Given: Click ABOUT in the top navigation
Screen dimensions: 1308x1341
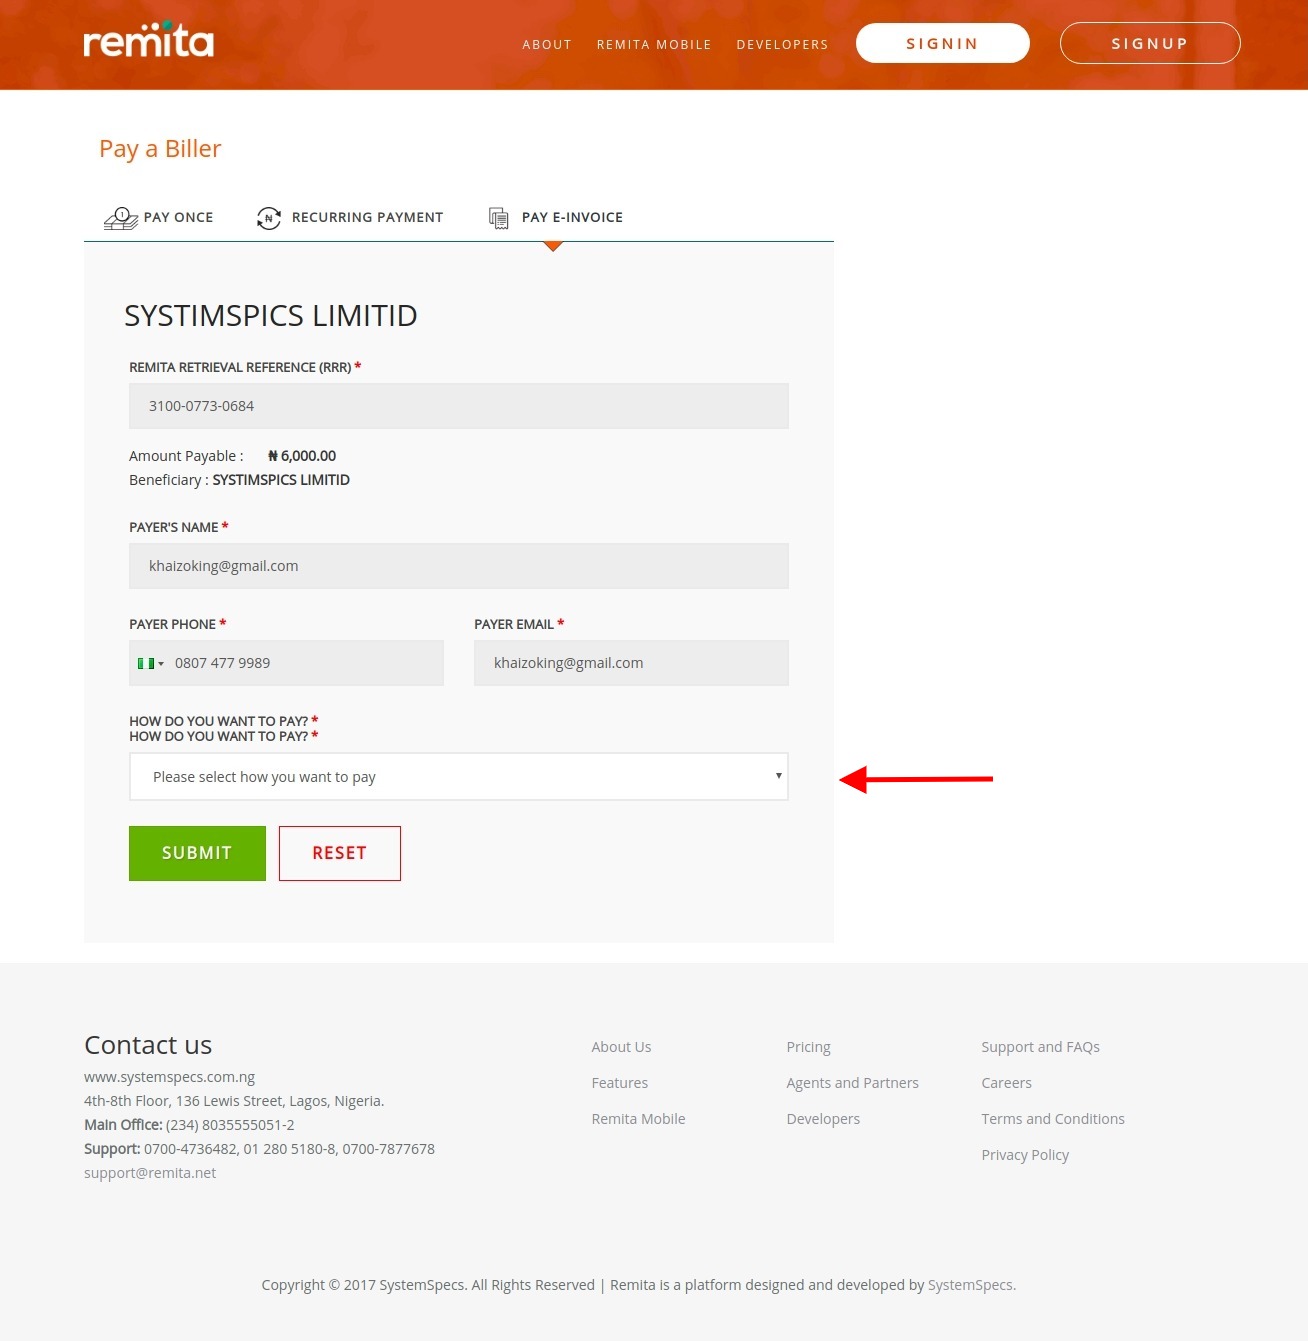Looking at the screenshot, I should coord(547,44).
